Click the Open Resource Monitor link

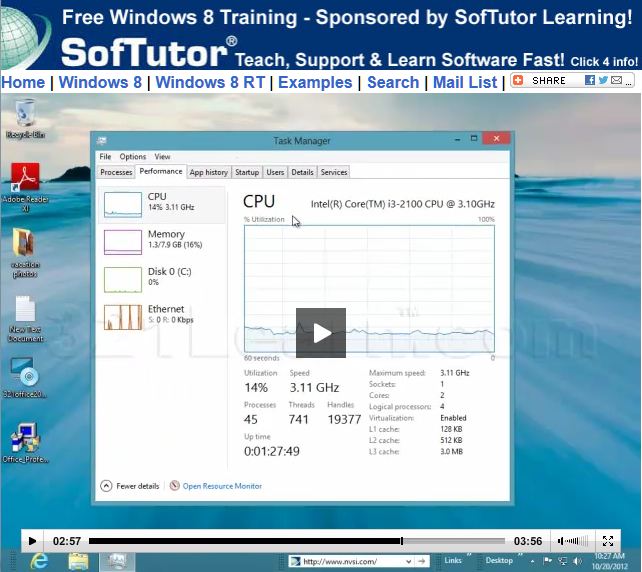pyautogui.click(x=222, y=486)
